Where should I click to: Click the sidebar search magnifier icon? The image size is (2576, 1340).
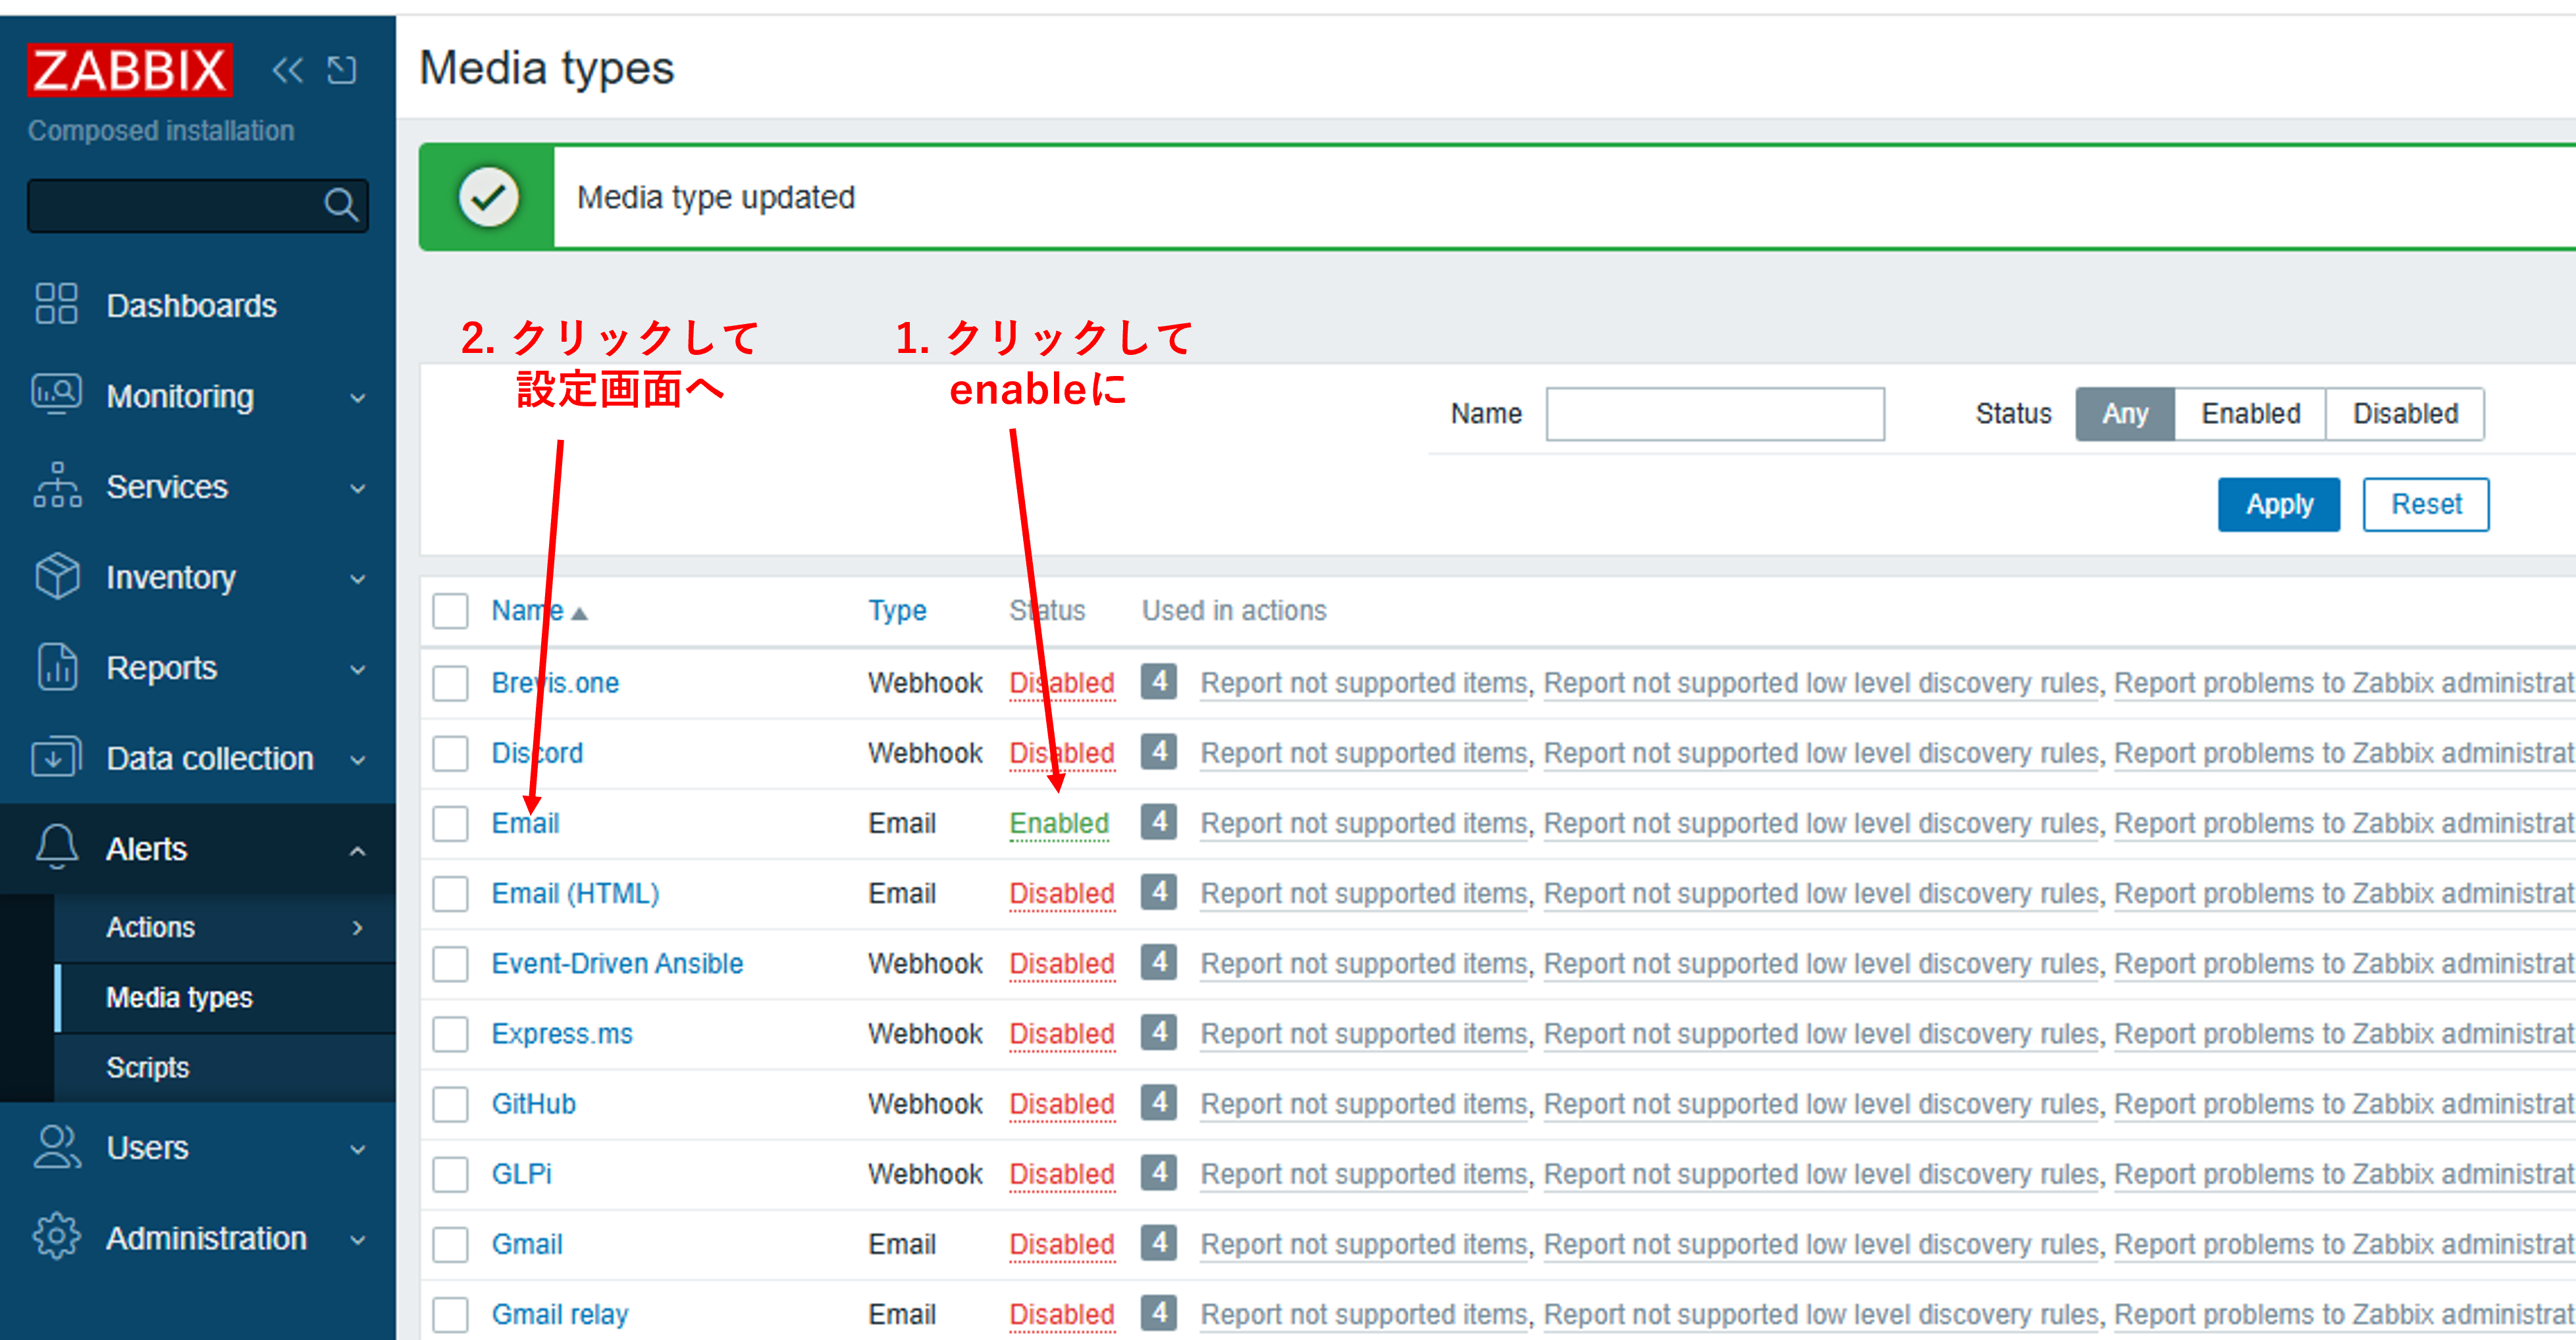tap(340, 205)
